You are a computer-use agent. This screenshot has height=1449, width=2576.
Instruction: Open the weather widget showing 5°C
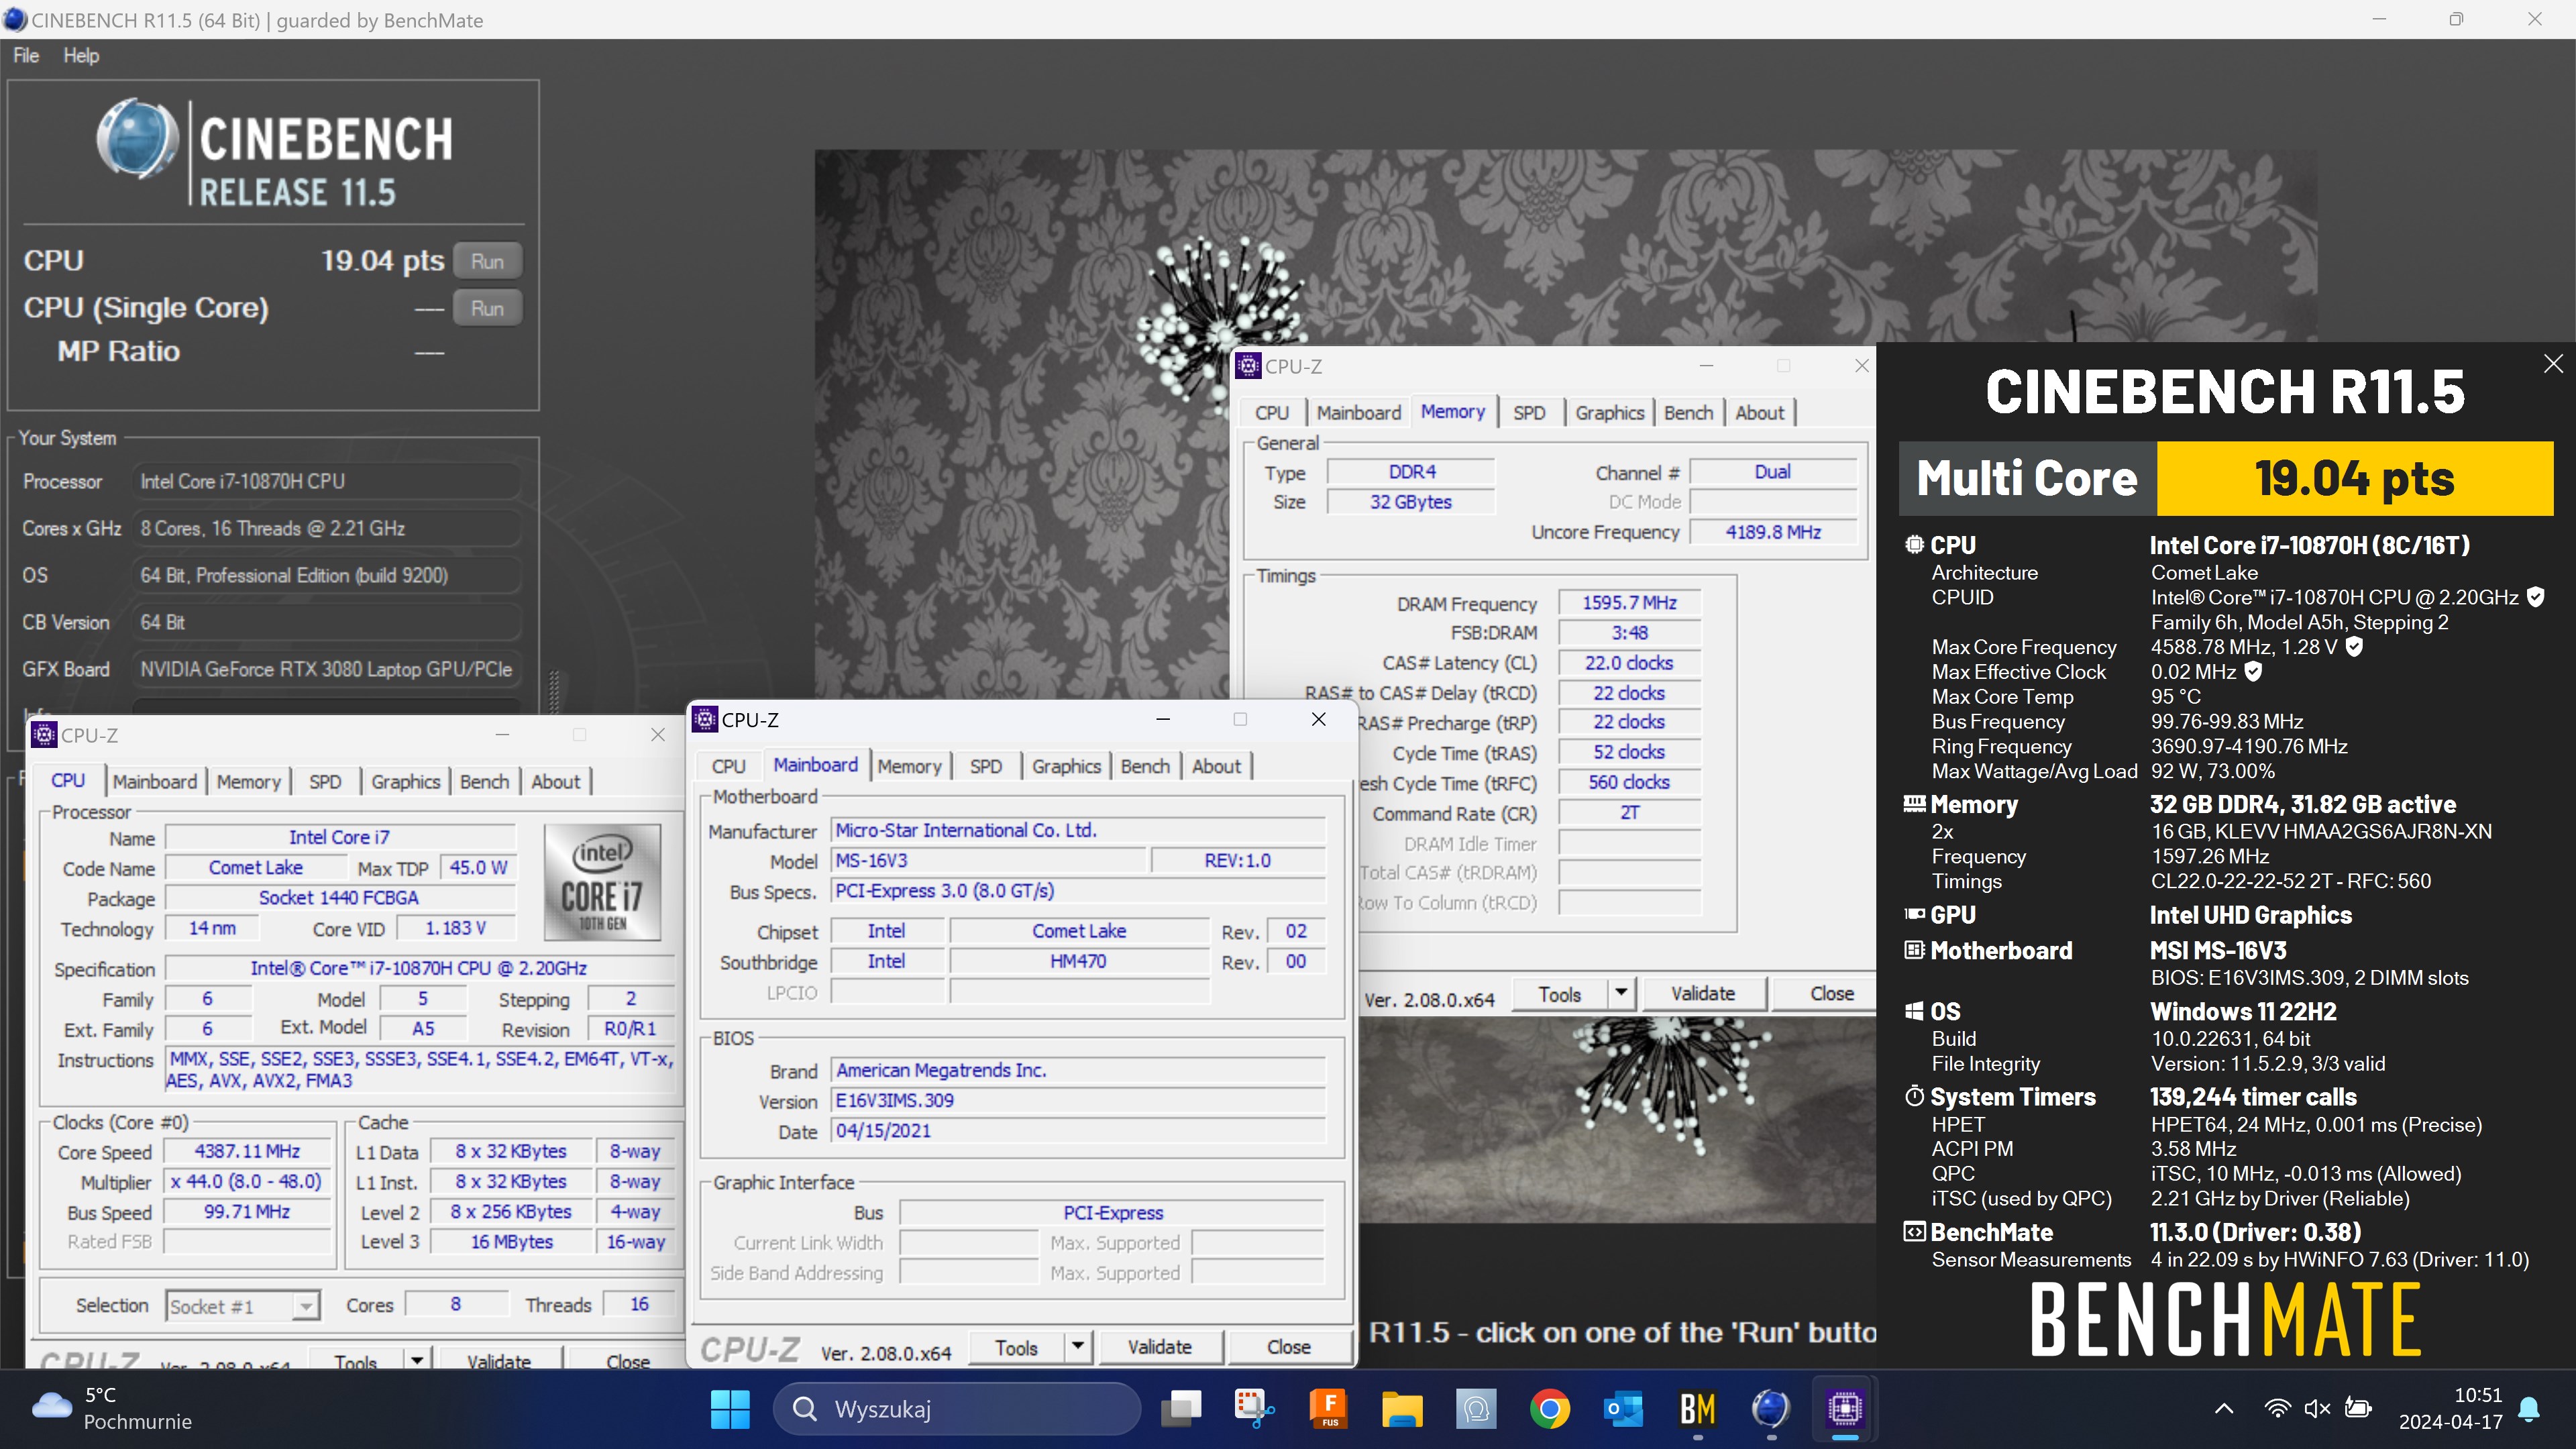[x=112, y=1408]
